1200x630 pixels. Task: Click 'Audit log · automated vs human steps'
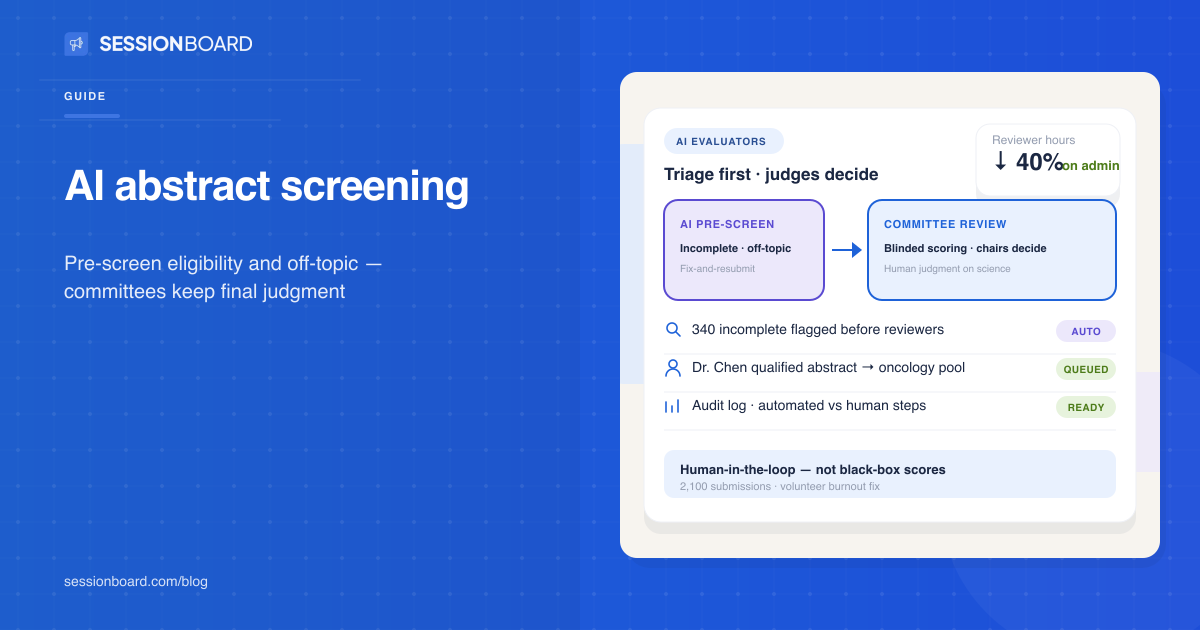pos(809,405)
